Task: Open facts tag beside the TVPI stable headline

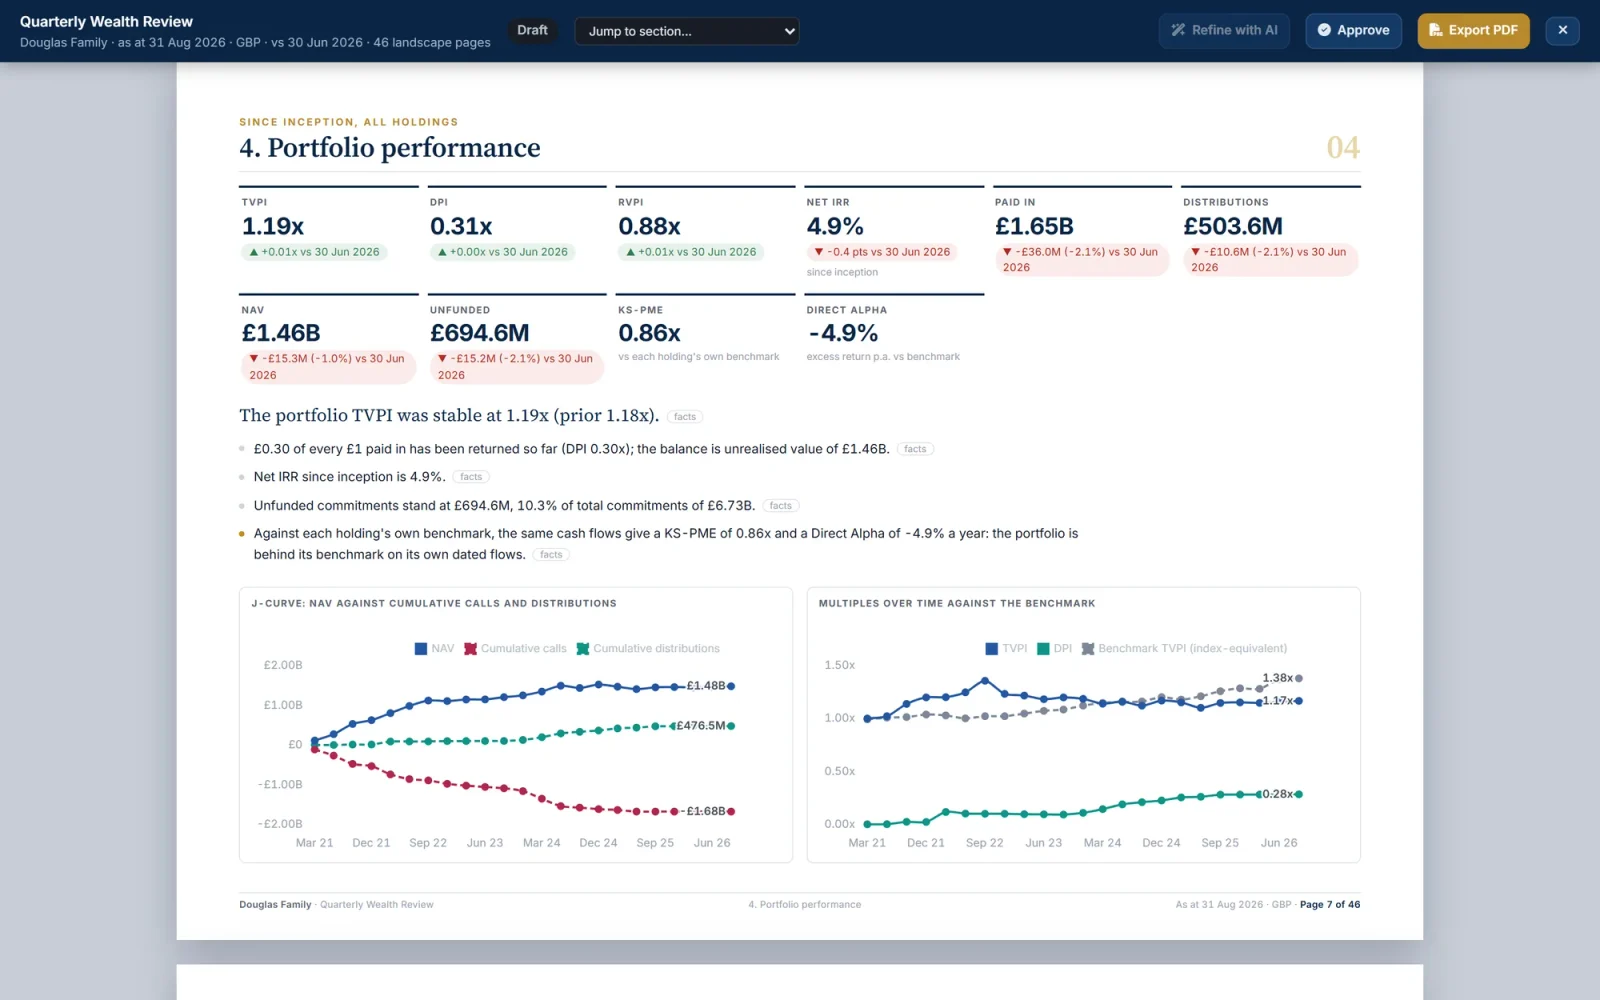Action: coord(685,417)
